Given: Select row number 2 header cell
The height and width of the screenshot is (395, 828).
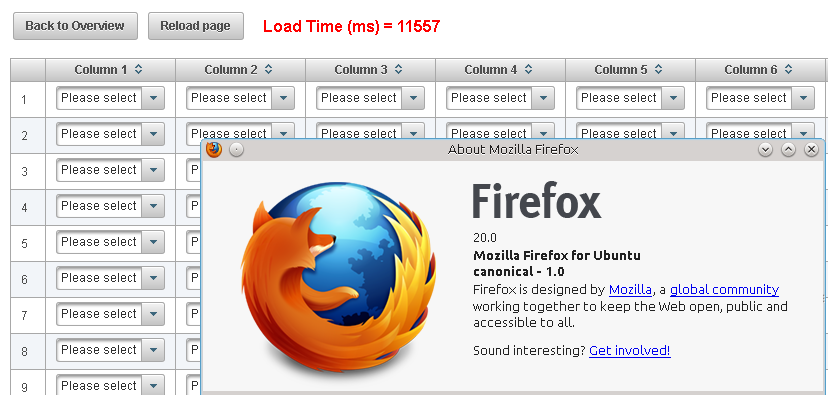Looking at the screenshot, I should click(x=28, y=135).
